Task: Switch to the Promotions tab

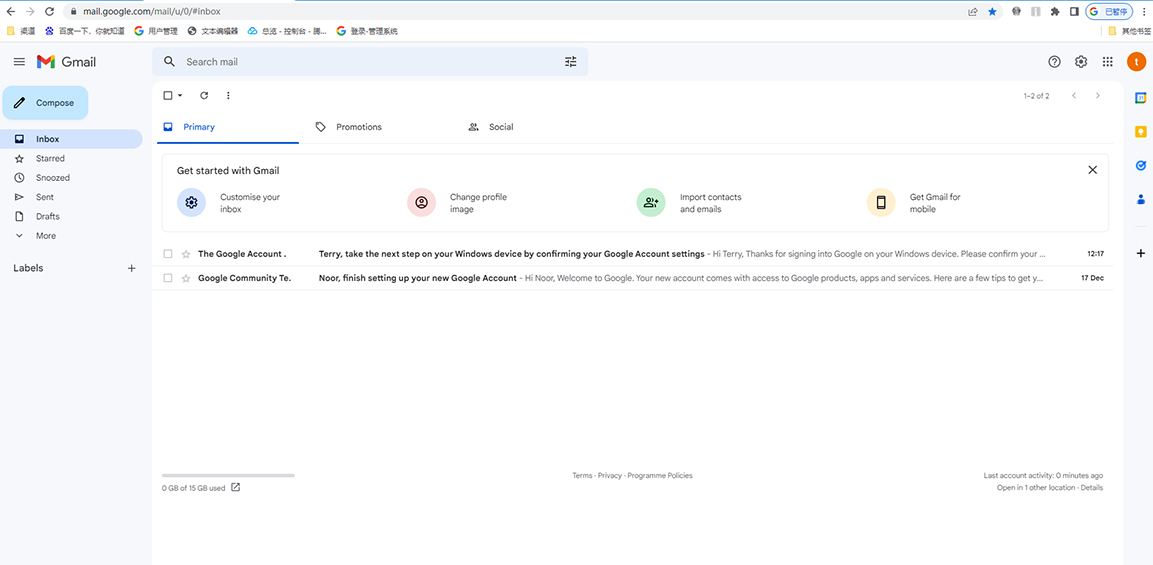Action: pos(358,127)
